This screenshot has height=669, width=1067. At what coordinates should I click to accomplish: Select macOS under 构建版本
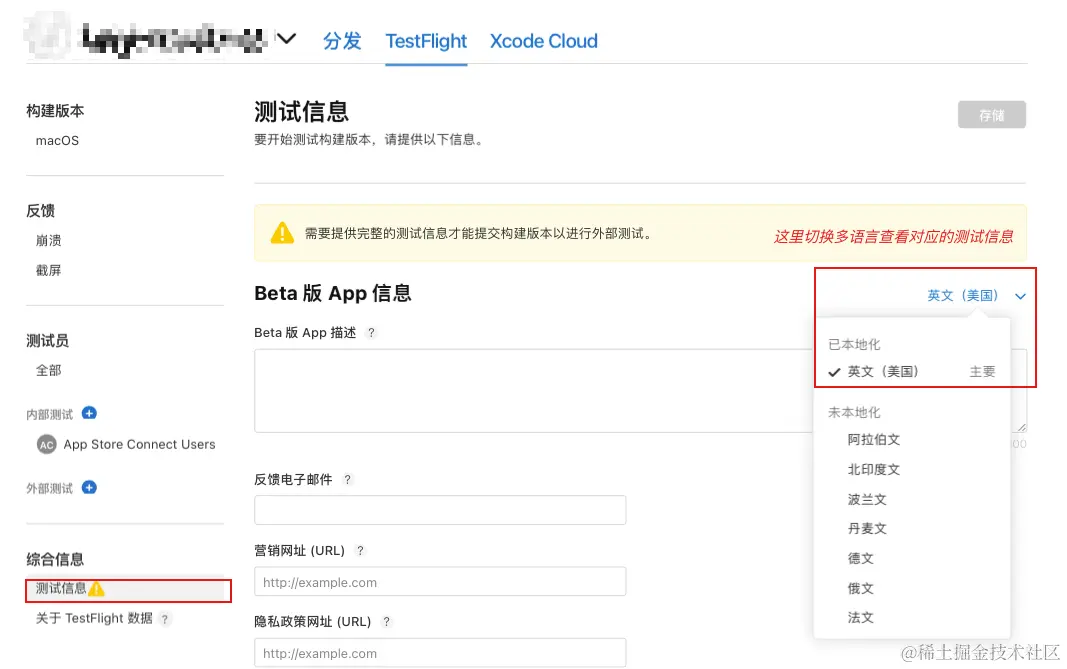[57, 140]
